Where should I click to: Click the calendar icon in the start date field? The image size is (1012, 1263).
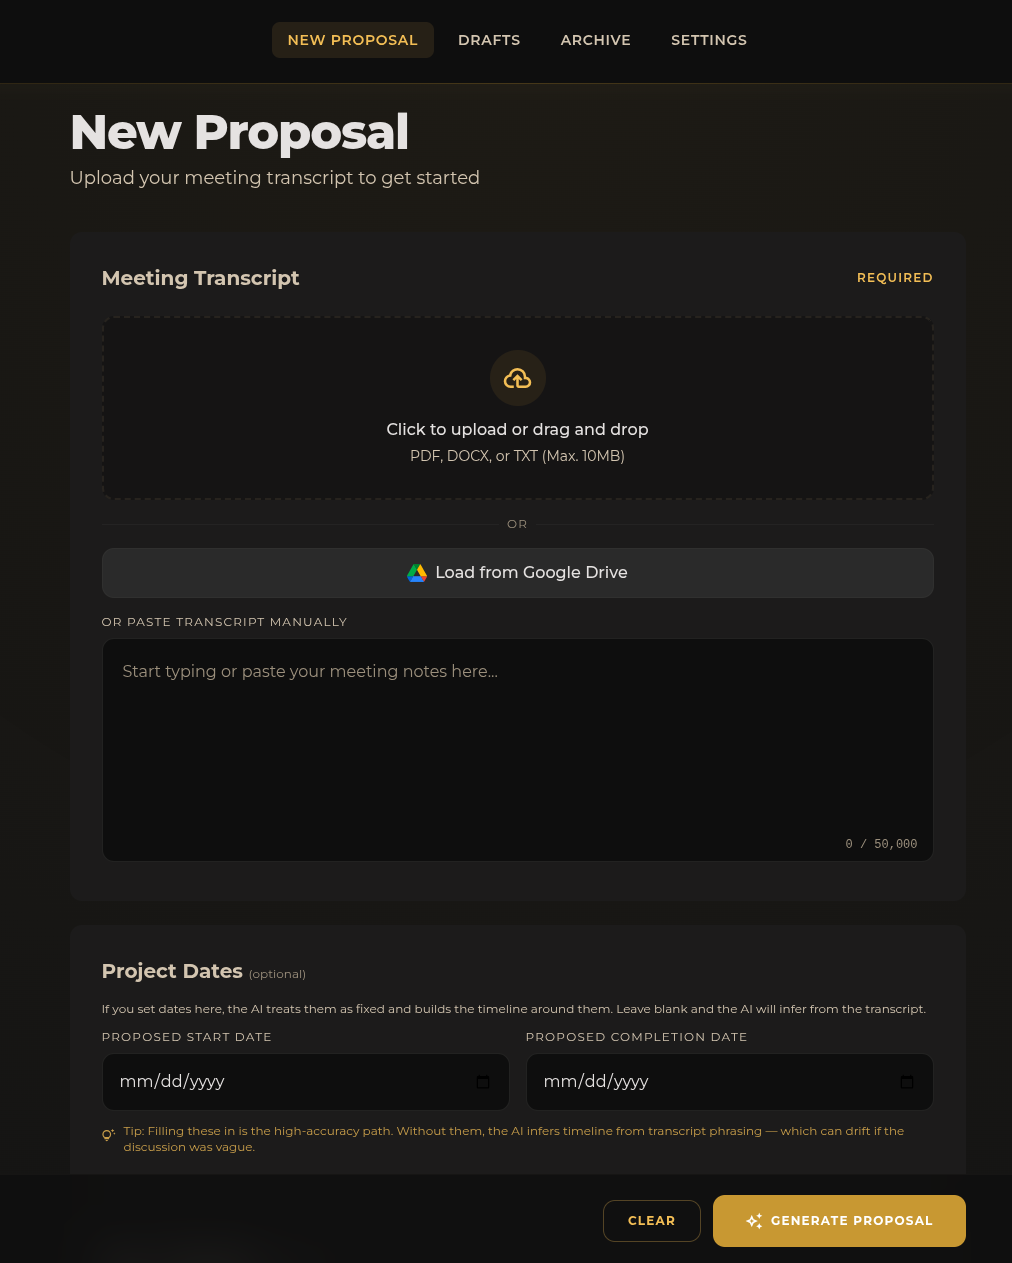coord(483,1082)
